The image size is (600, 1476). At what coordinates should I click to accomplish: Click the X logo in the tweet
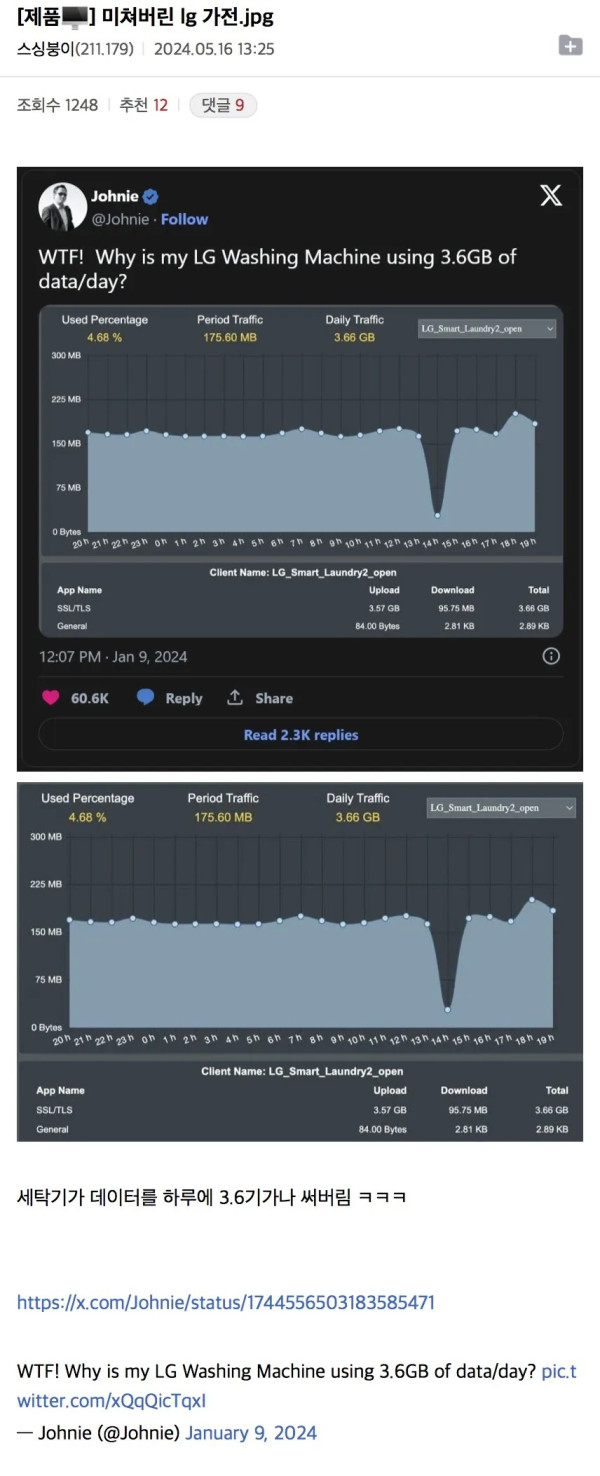[x=551, y=195]
